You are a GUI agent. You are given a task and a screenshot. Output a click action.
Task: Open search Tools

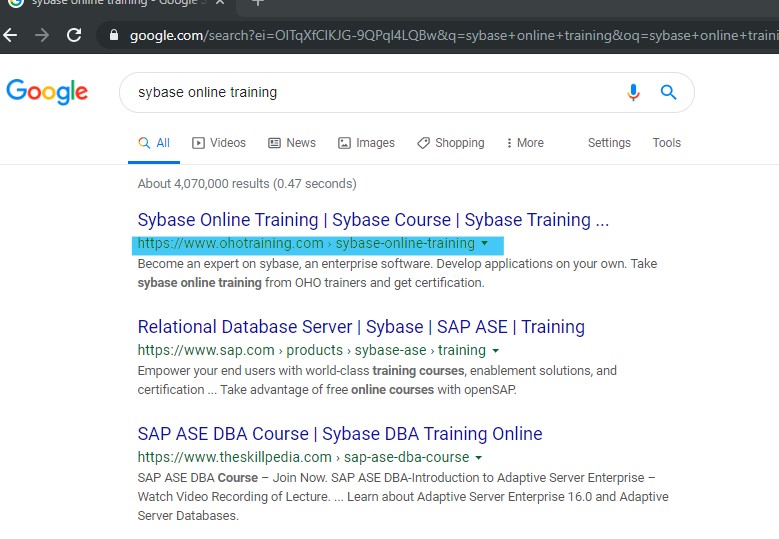[x=667, y=143]
